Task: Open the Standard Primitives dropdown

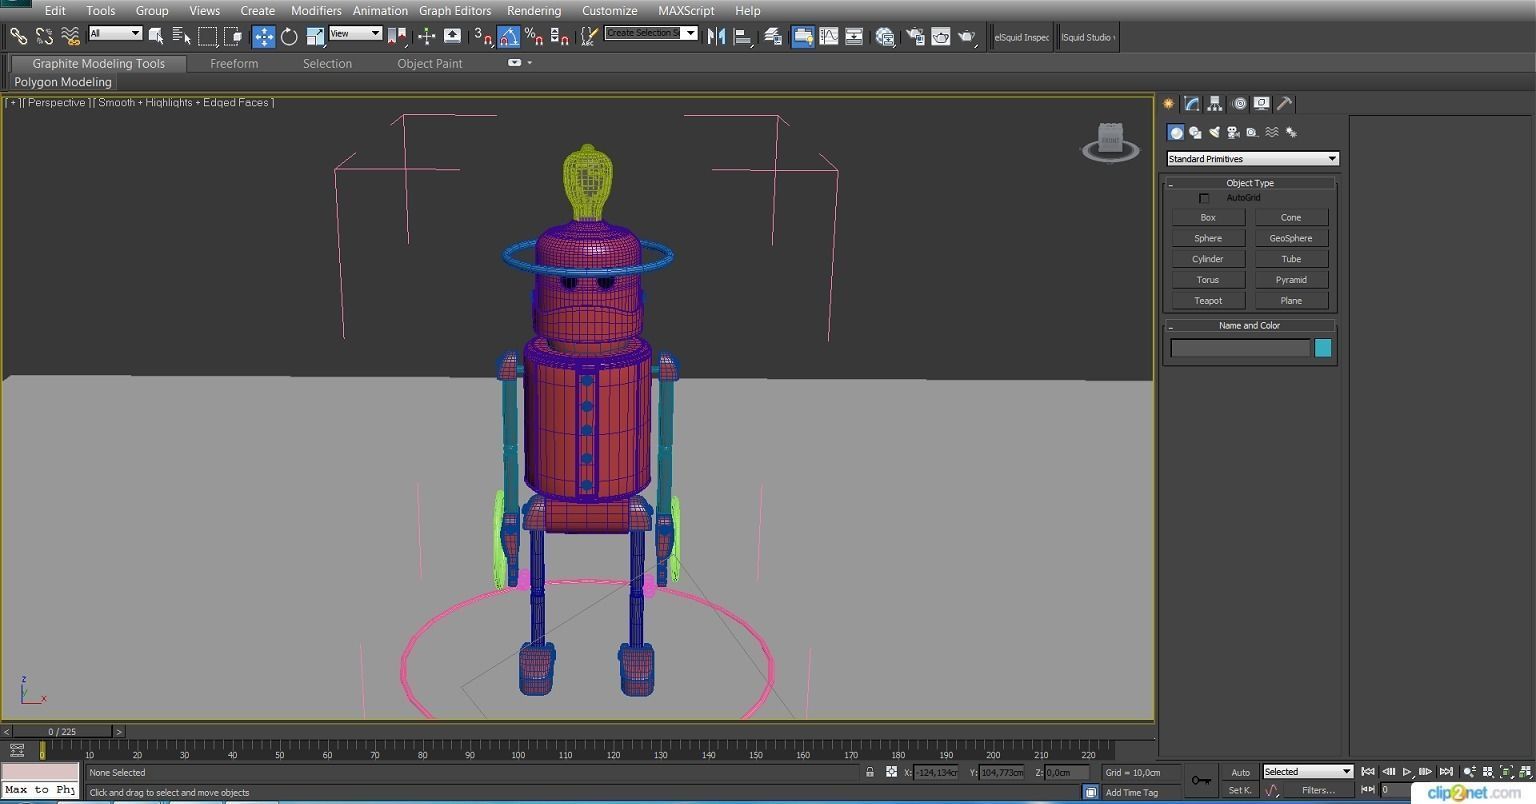Action: coord(1252,159)
